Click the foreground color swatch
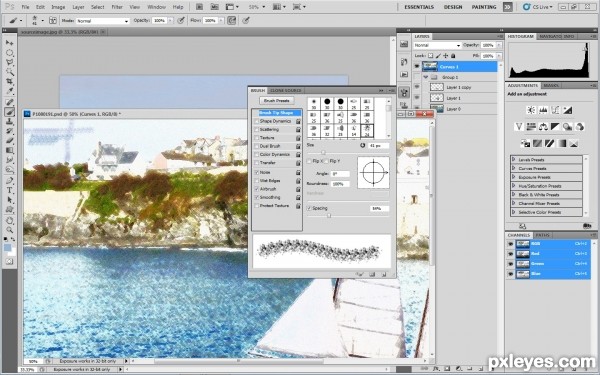The image size is (600, 375). (7, 248)
